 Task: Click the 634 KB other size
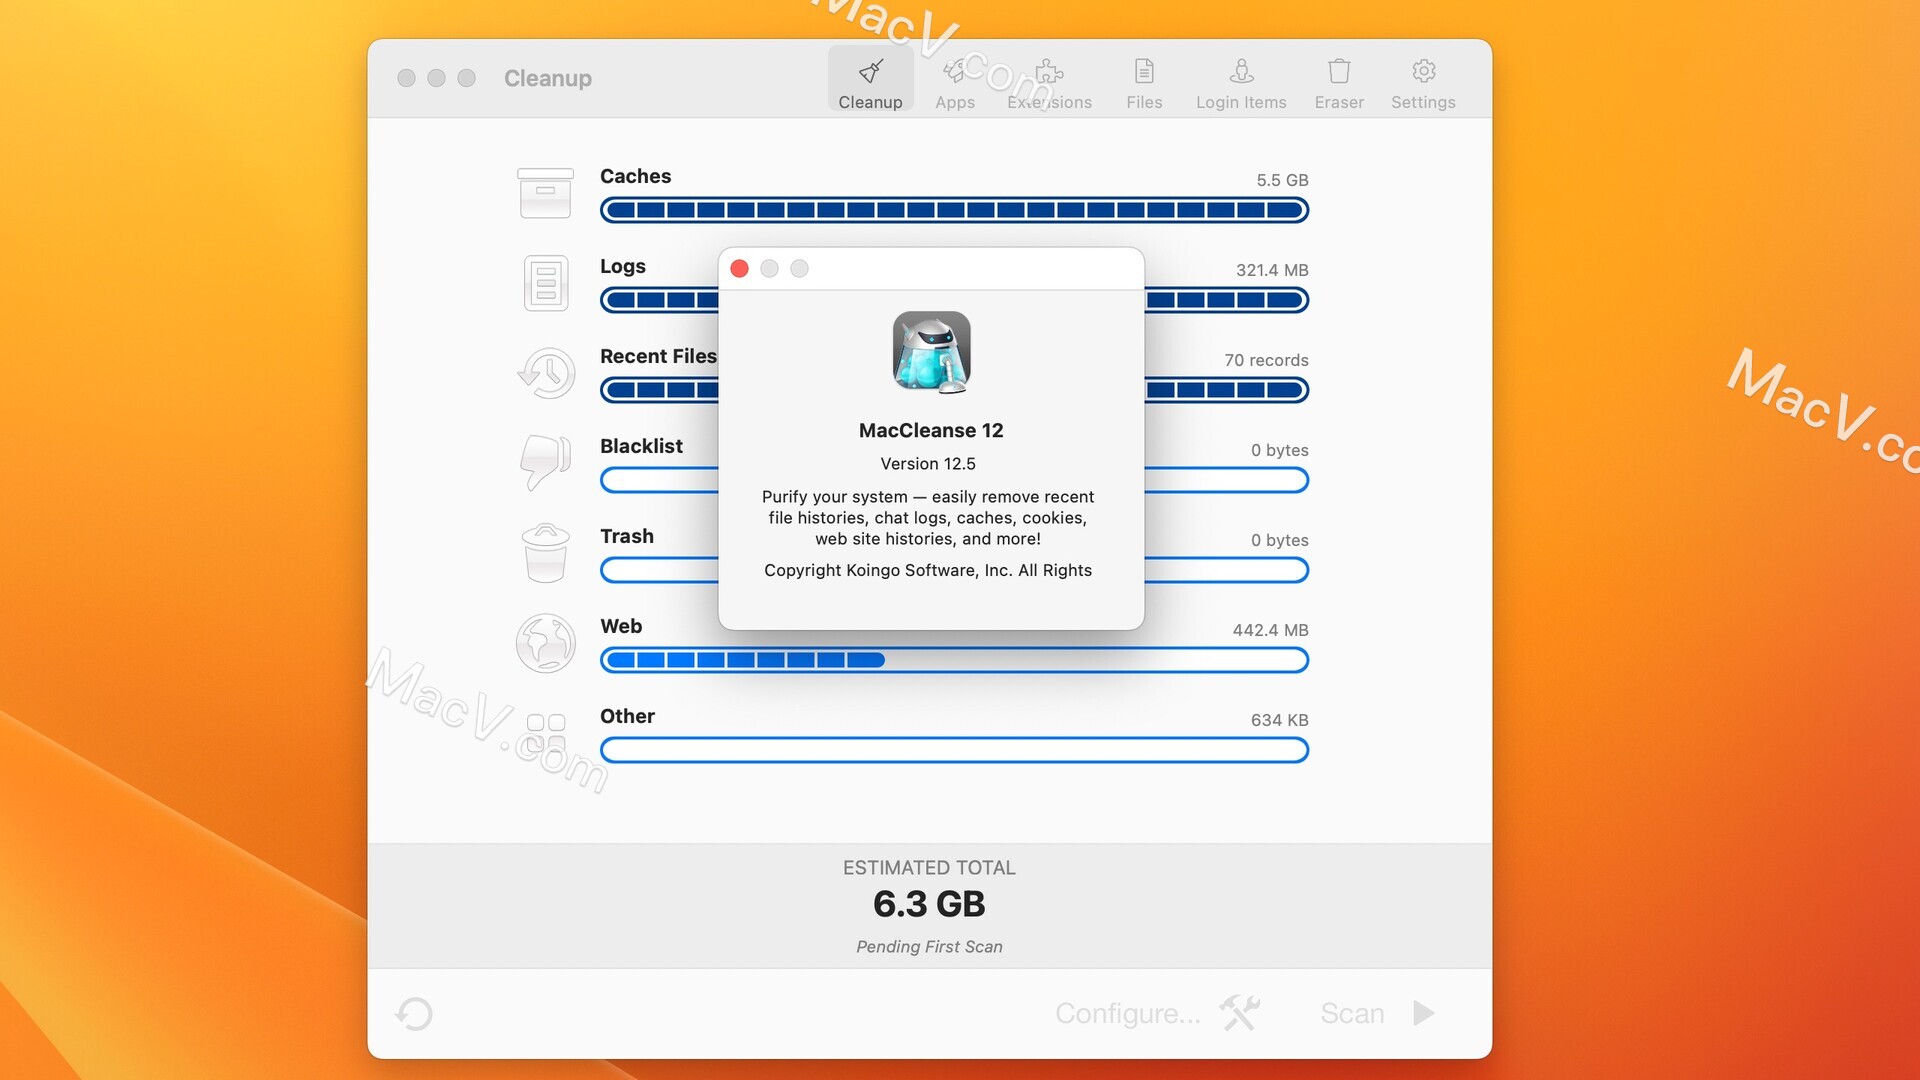coord(1279,720)
